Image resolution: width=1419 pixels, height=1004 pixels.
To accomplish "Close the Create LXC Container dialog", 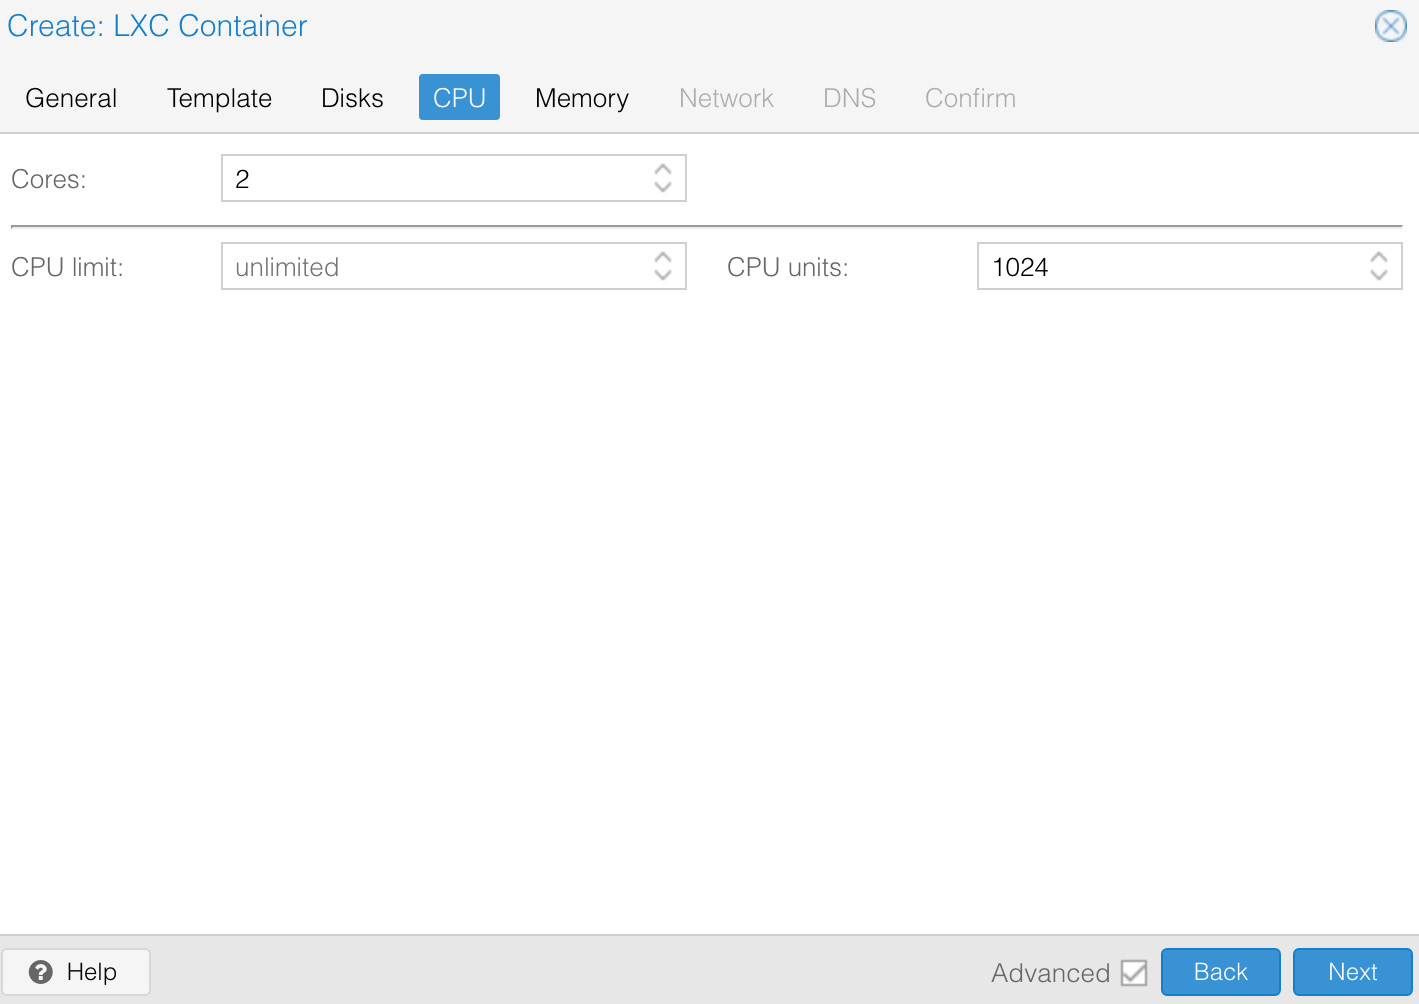I will tap(1390, 26).
